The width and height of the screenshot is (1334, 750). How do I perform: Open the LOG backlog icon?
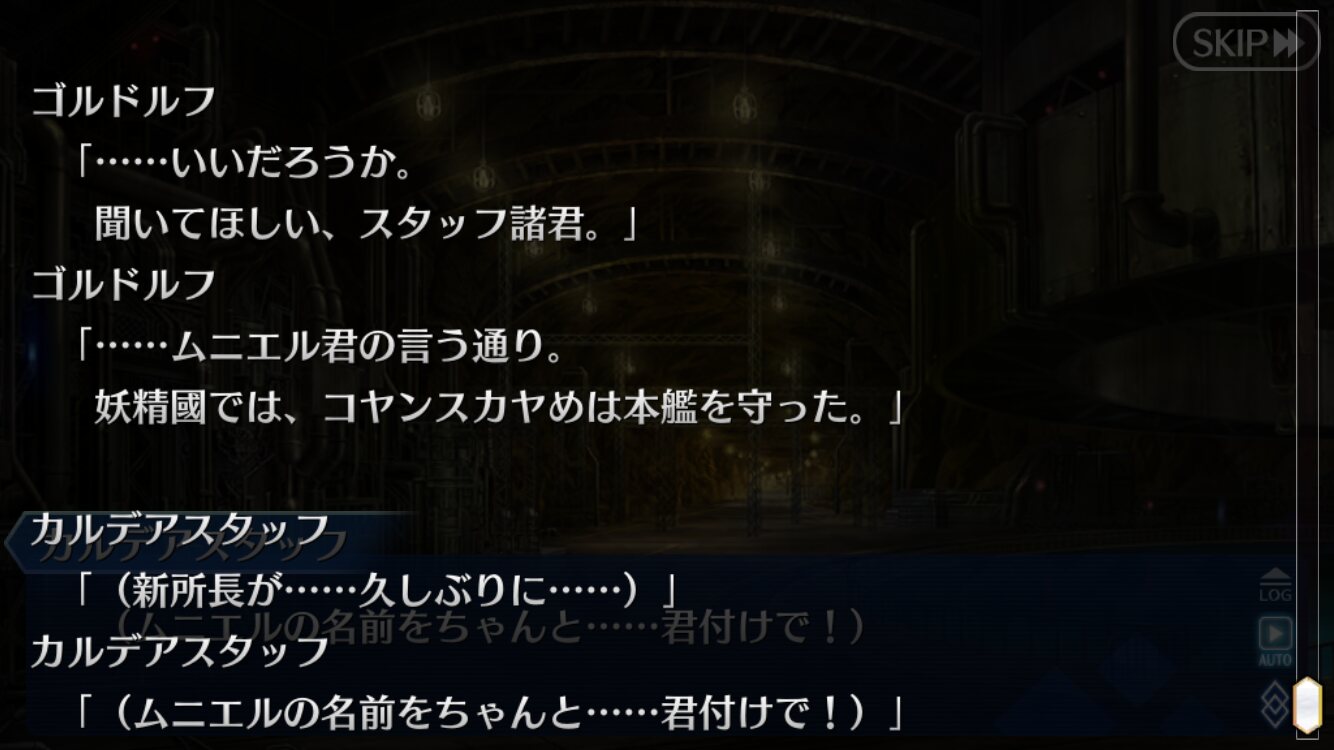tap(1275, 586)
